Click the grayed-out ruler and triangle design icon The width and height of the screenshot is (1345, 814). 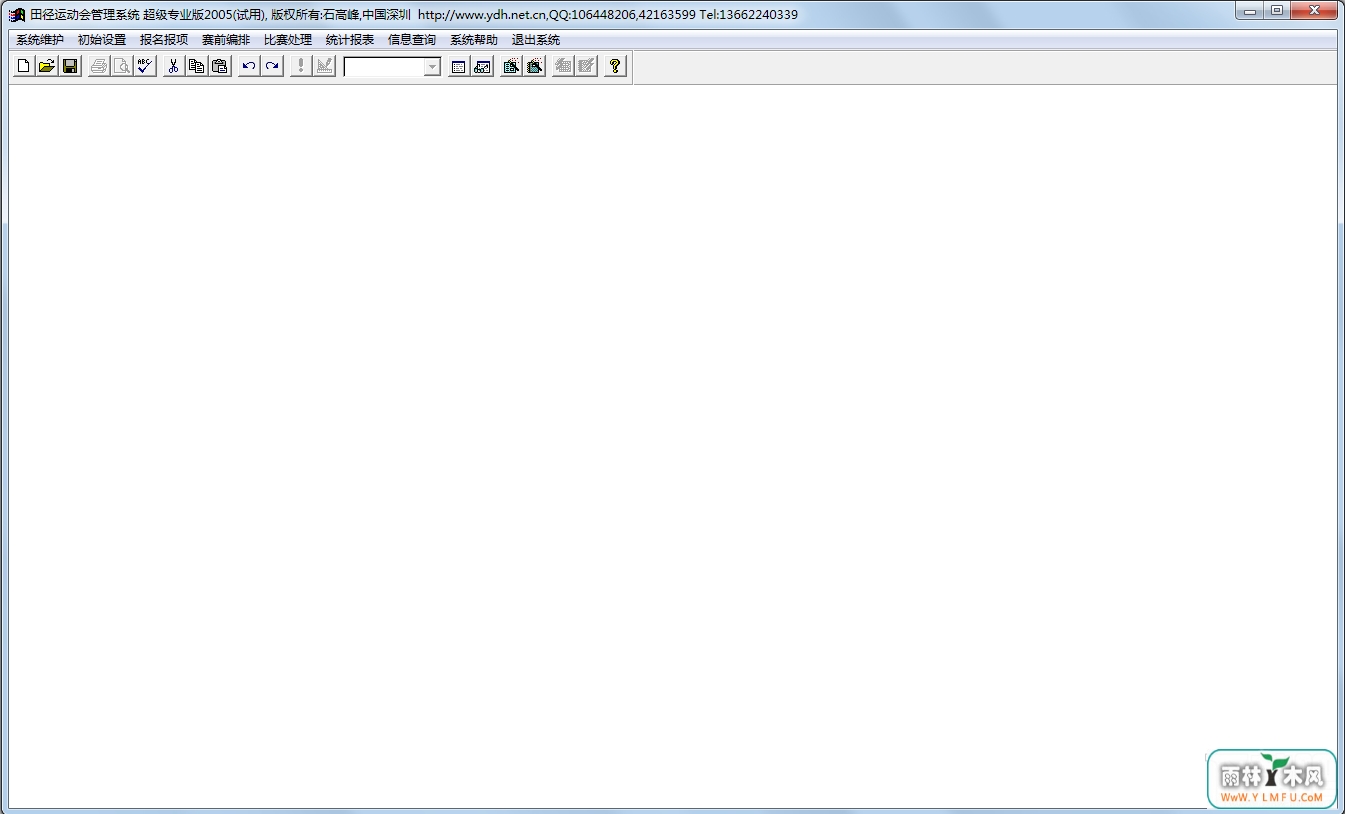(324, 67)
